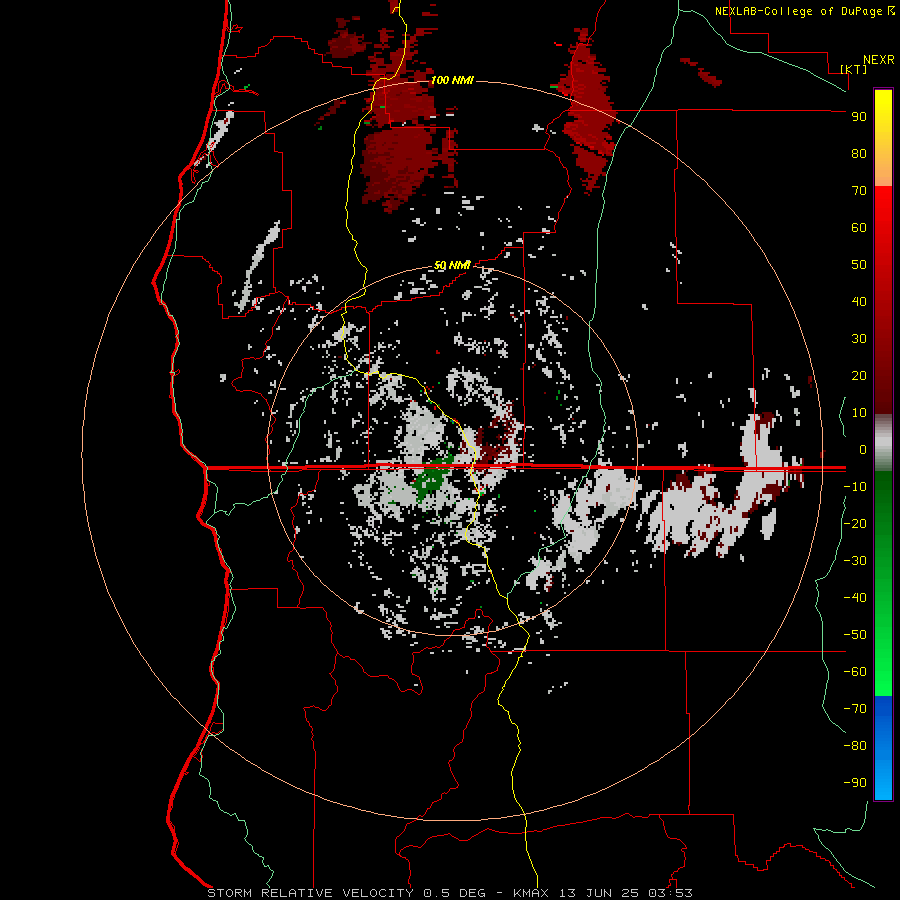Click the positive 40 scale value

pyautogui.click(x=859, y=302)
